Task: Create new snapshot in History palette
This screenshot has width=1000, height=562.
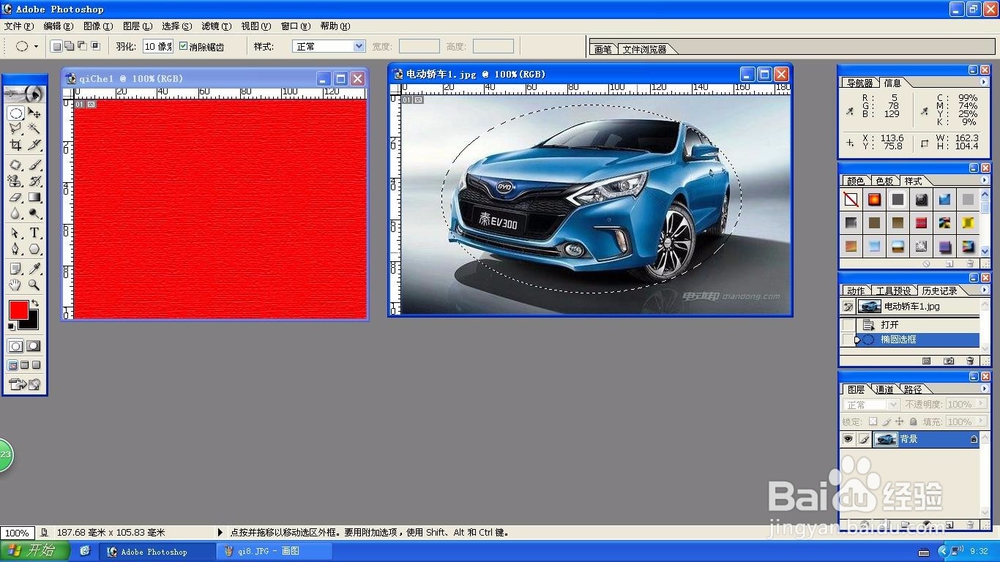Action: point(949,360)
